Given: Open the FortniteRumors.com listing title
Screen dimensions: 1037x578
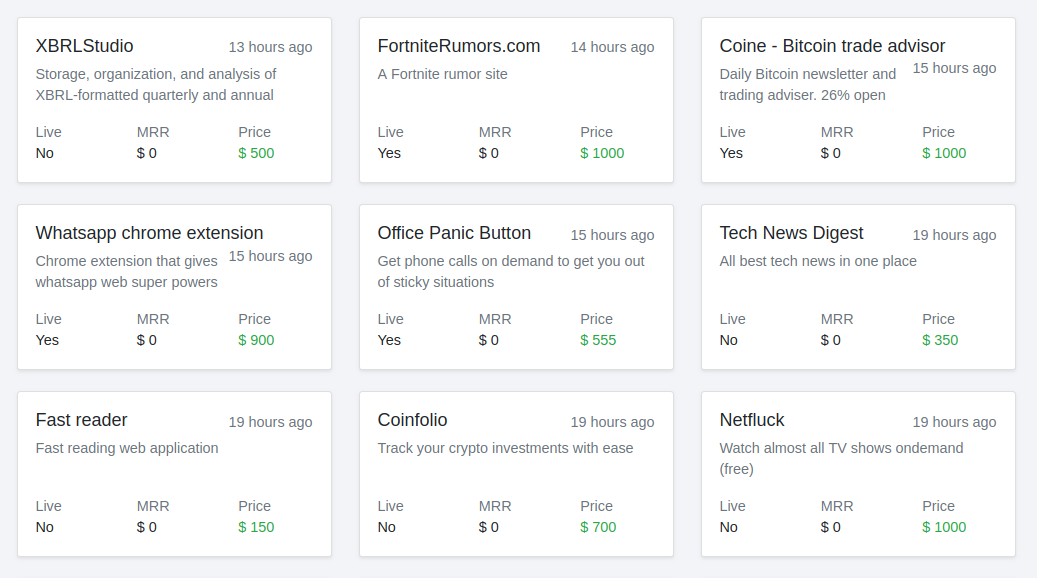Looking at the screenshot, I should click(x=458, y=46).
